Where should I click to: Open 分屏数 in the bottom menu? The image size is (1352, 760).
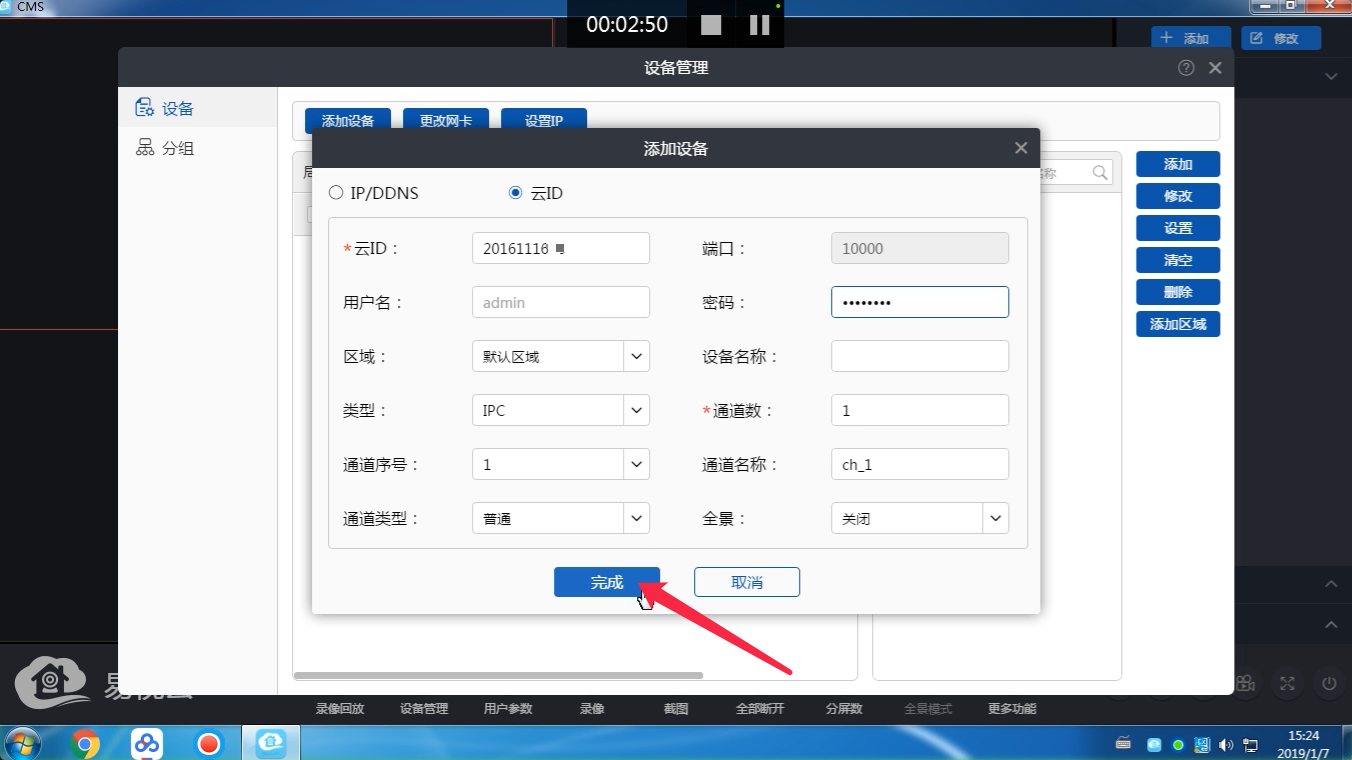[x=844, y=709]
